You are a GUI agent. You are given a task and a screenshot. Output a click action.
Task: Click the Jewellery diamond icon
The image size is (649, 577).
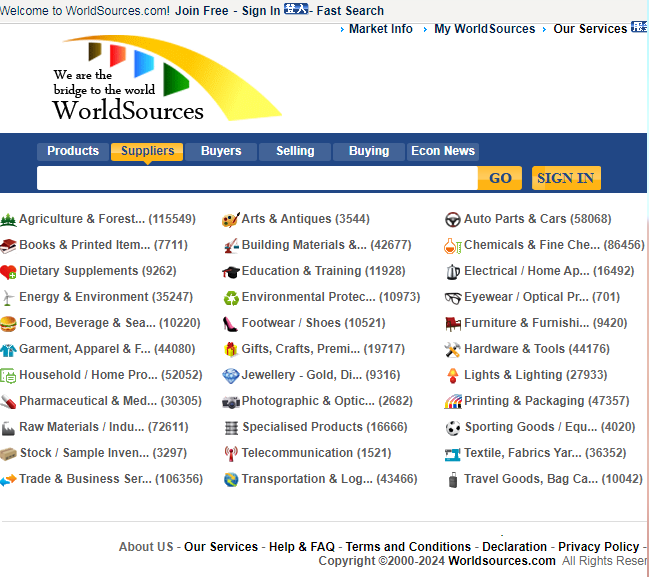231,376
